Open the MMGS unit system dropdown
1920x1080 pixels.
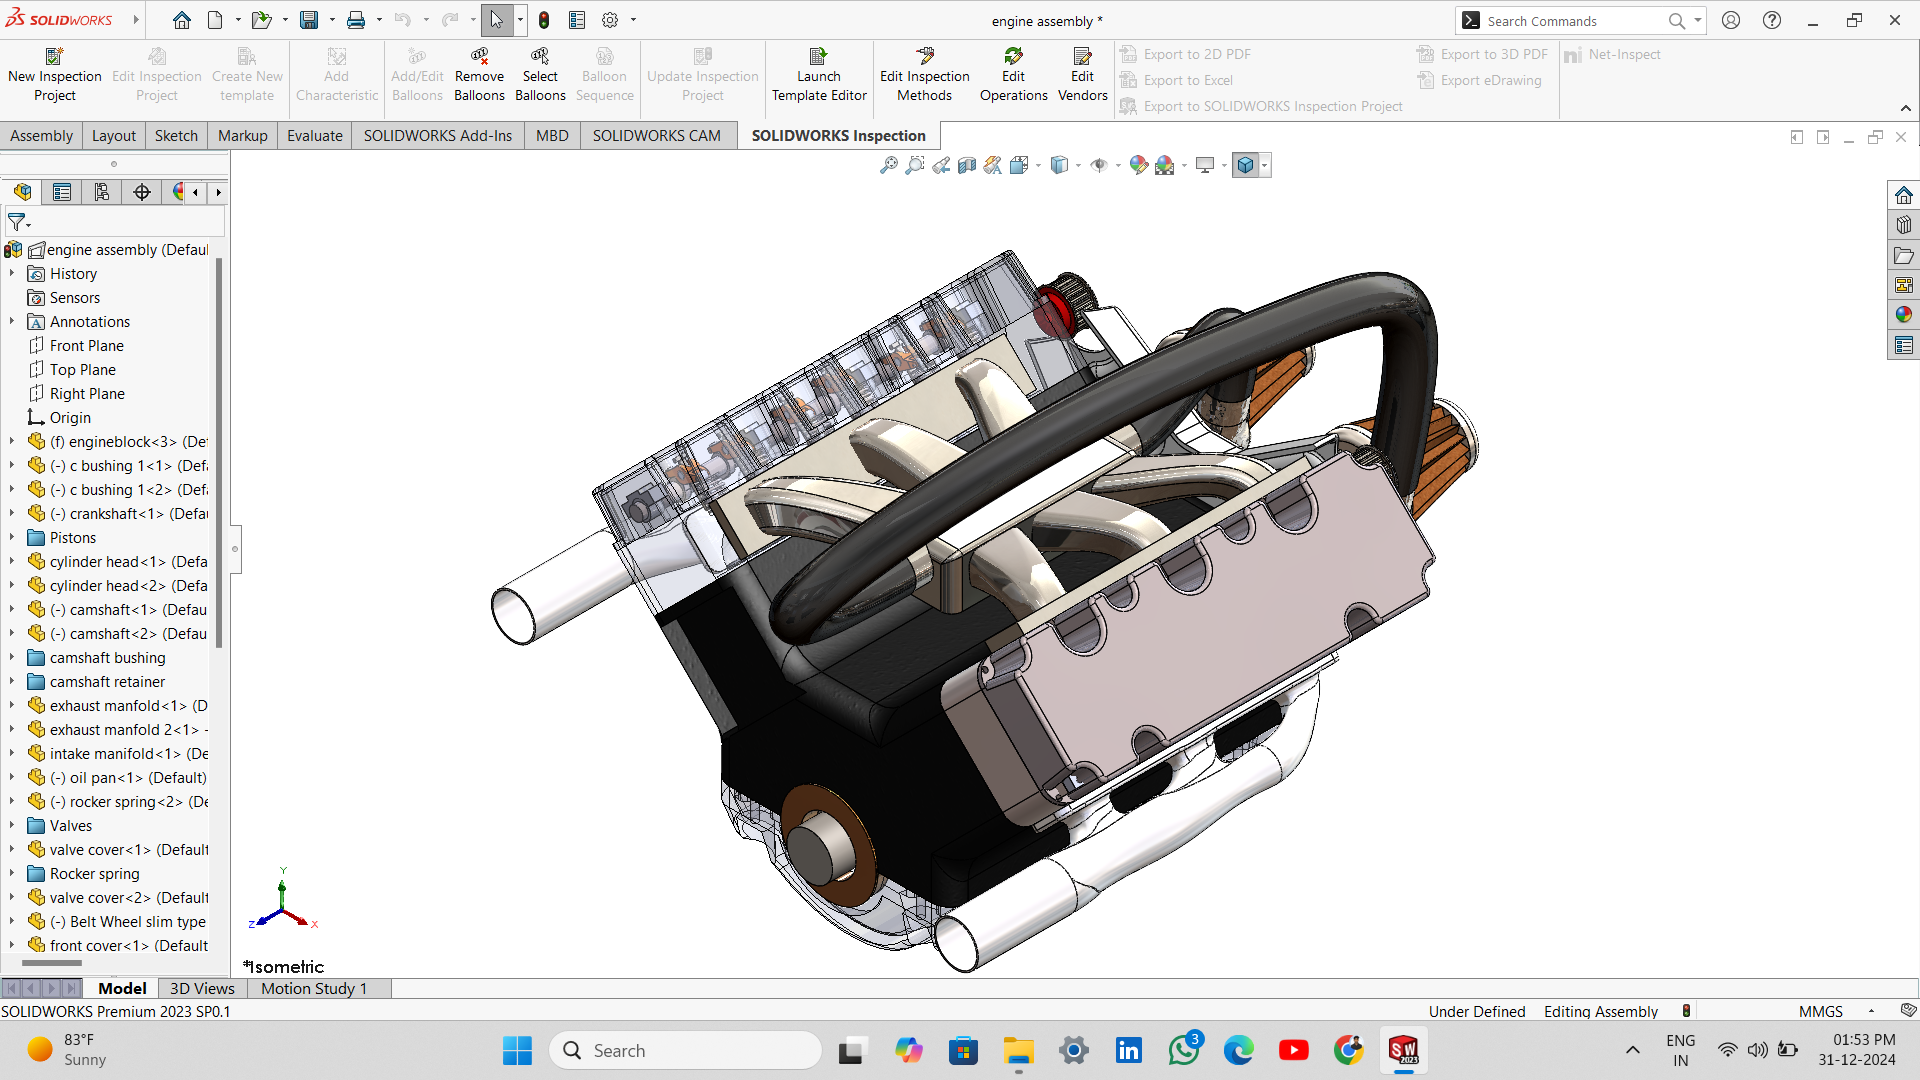(x=1871, y=1012)
